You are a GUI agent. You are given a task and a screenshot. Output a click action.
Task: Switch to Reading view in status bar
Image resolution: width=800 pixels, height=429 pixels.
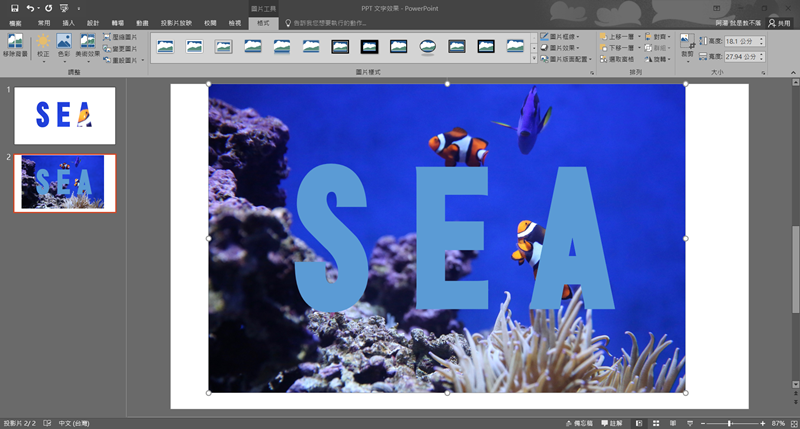point(675,423)
